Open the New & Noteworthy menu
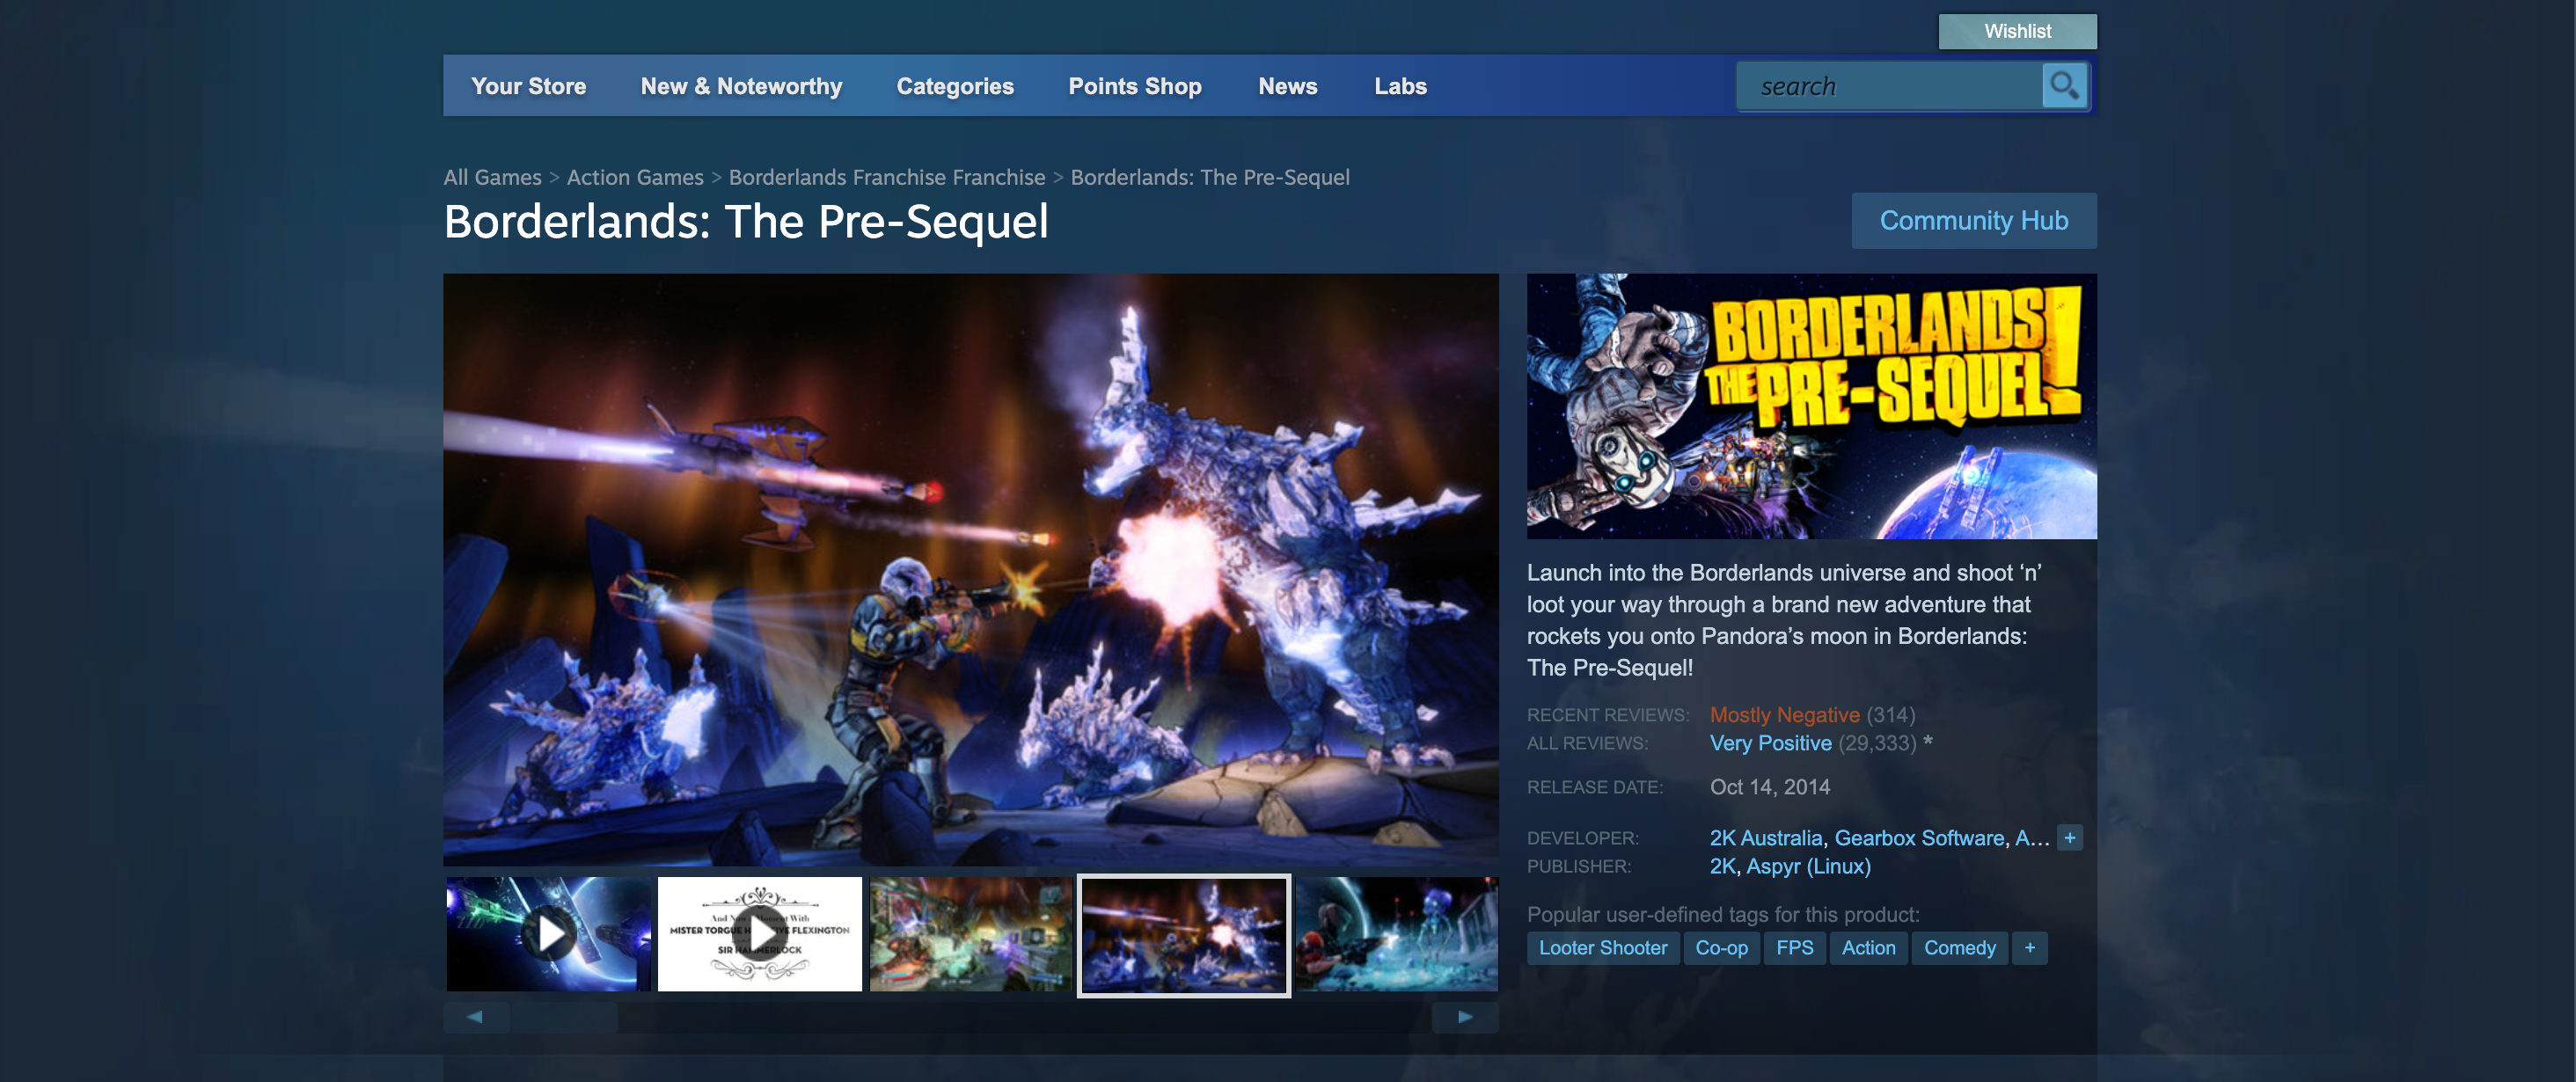 (x=741, y=86)
